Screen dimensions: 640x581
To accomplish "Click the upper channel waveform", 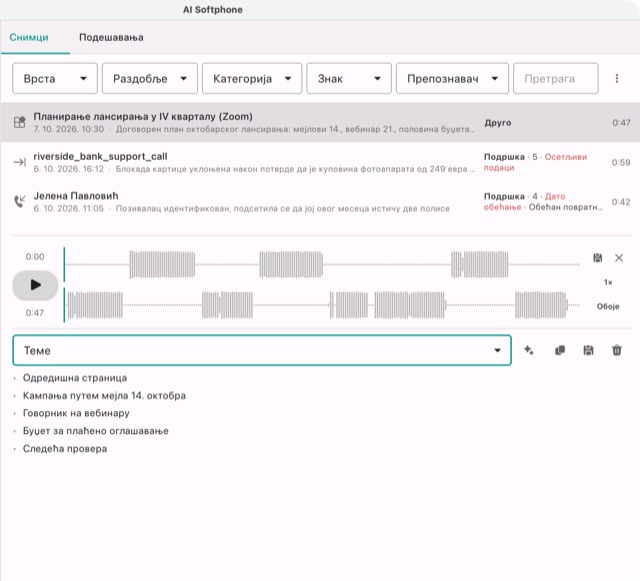I will 322,264.
